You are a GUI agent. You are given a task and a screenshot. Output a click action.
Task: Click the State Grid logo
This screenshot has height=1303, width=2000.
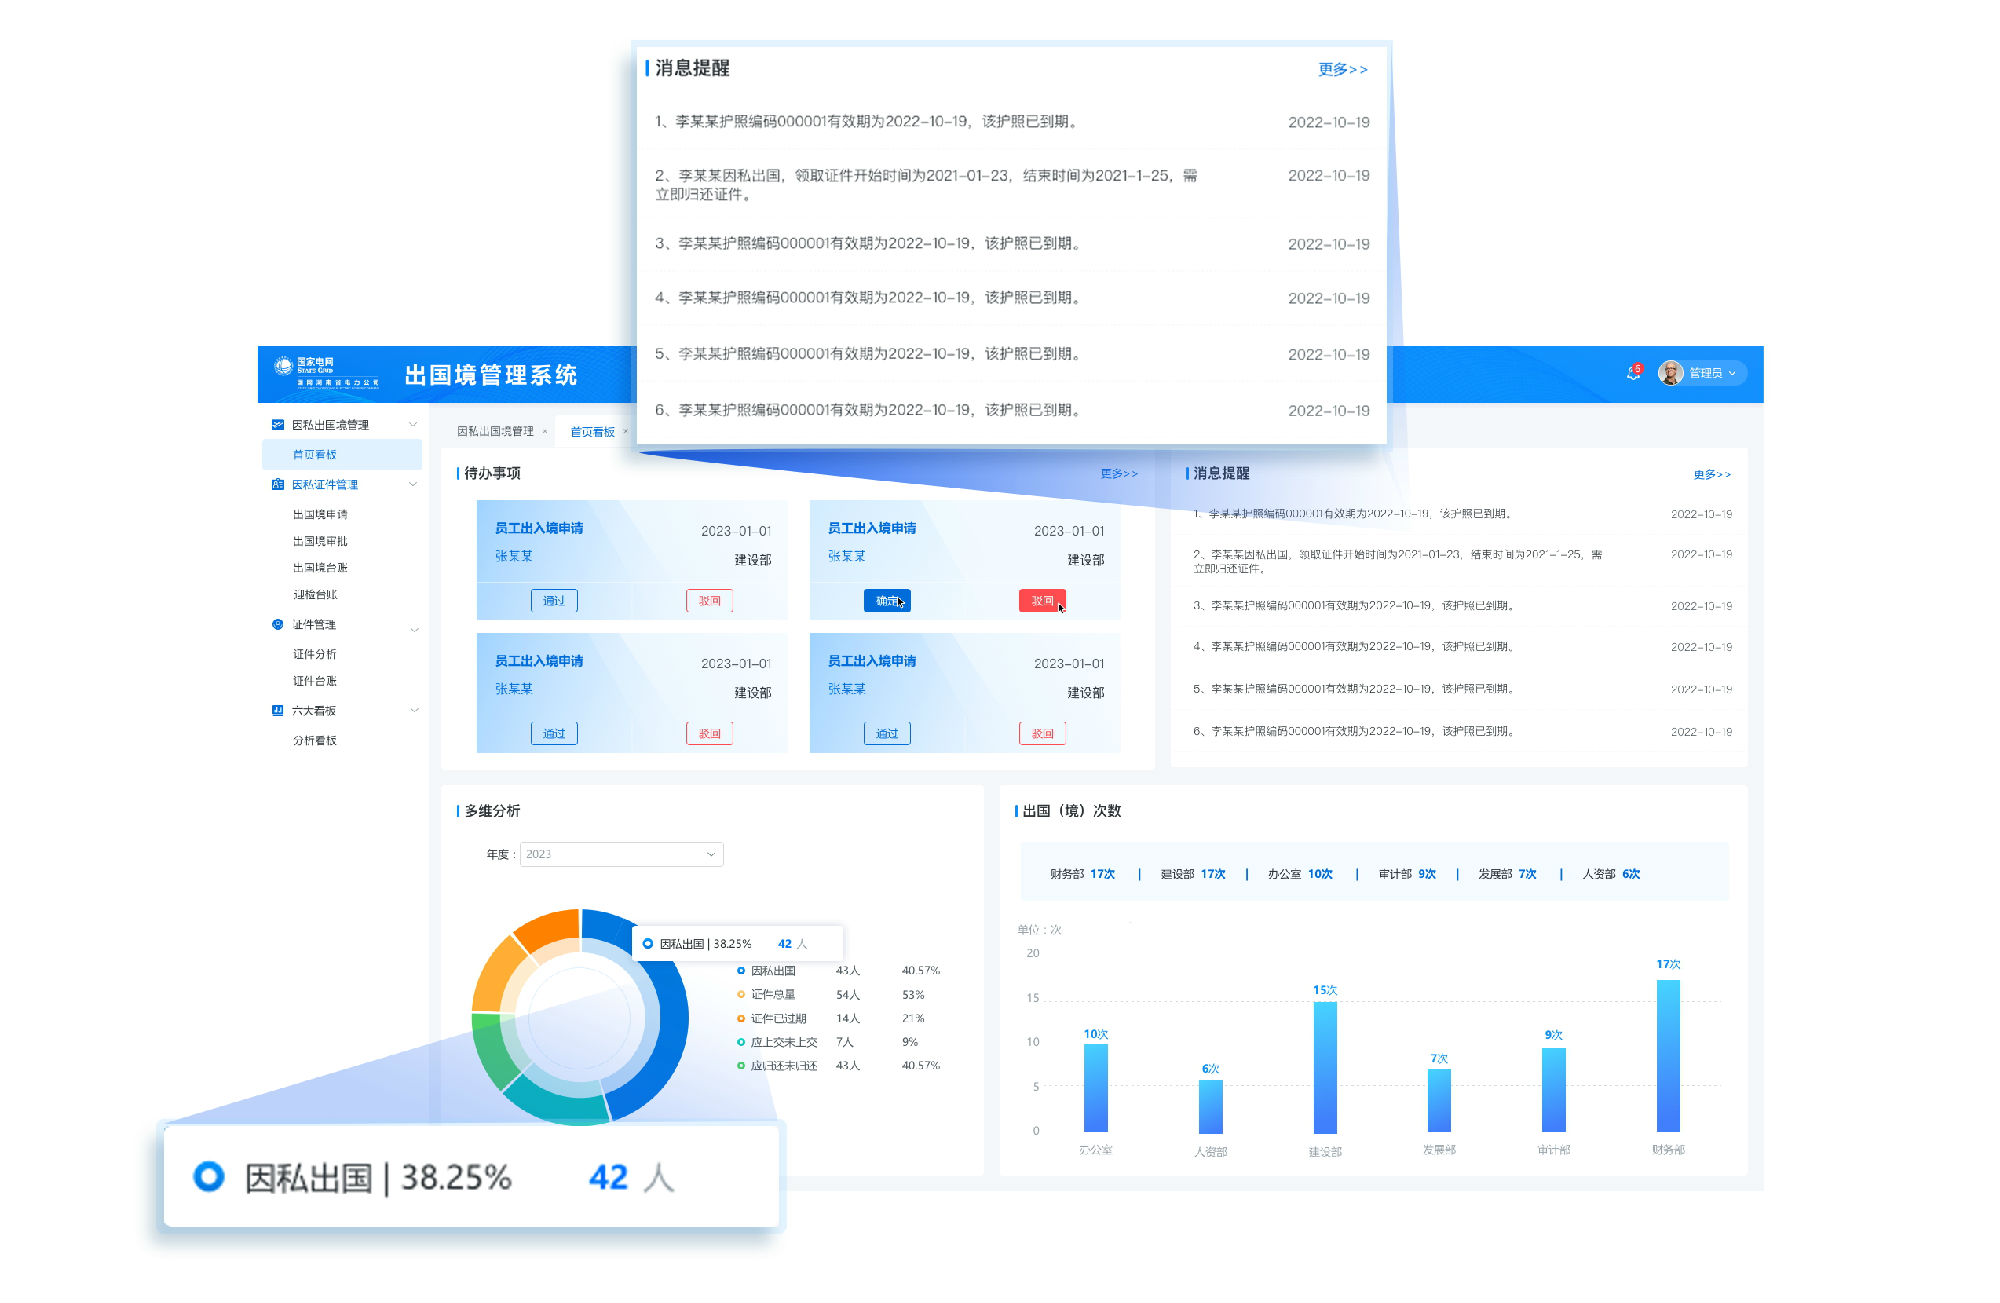coord(283,366)
